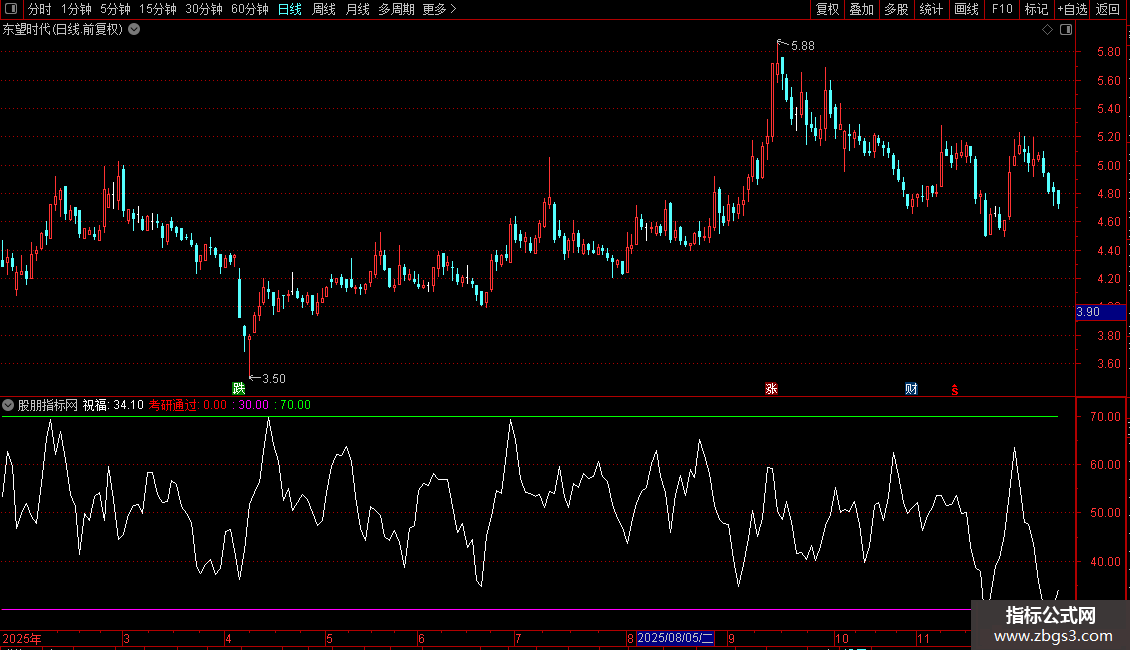Viewport: 1130px width, 650px height.
Task: Click the 3.50 low price label
Action: click(274, 379)
